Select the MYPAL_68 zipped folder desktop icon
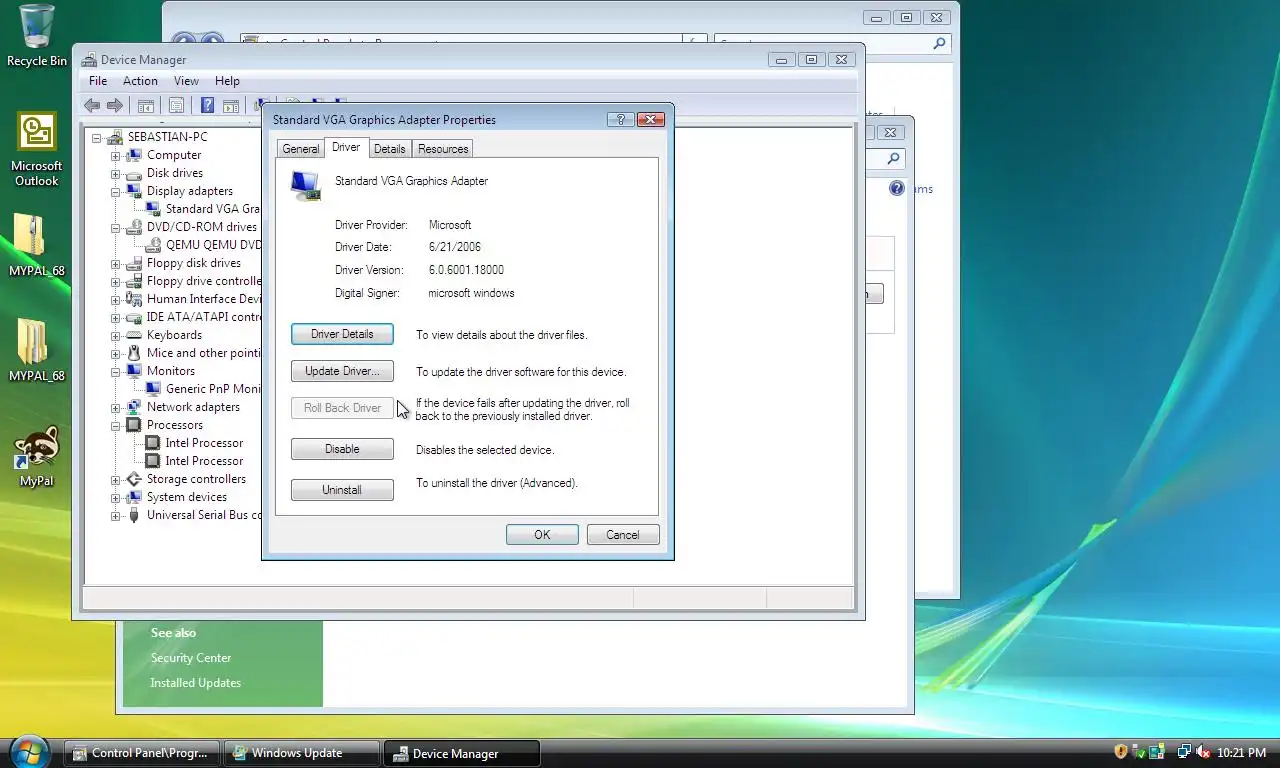This screenshot has height=768, width=1280. pos(37,245)
